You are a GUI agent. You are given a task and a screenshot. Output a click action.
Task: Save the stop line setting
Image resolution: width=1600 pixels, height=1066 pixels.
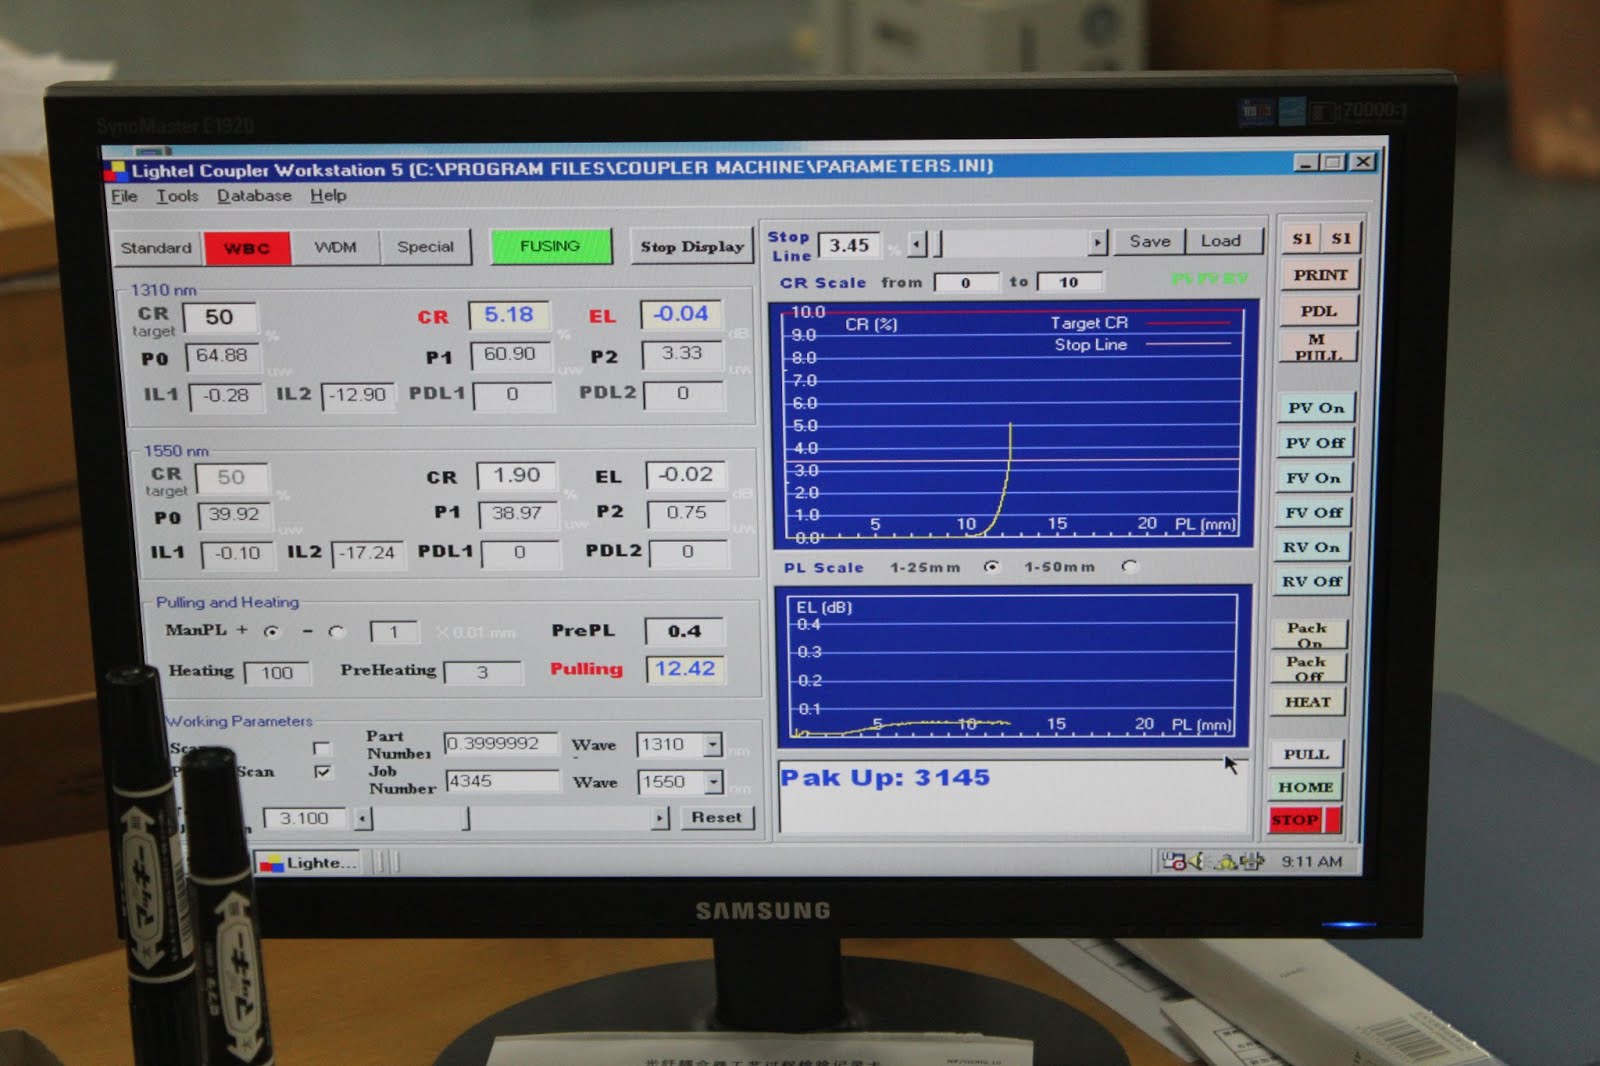pyautogui.click(x=1150, y=241)
